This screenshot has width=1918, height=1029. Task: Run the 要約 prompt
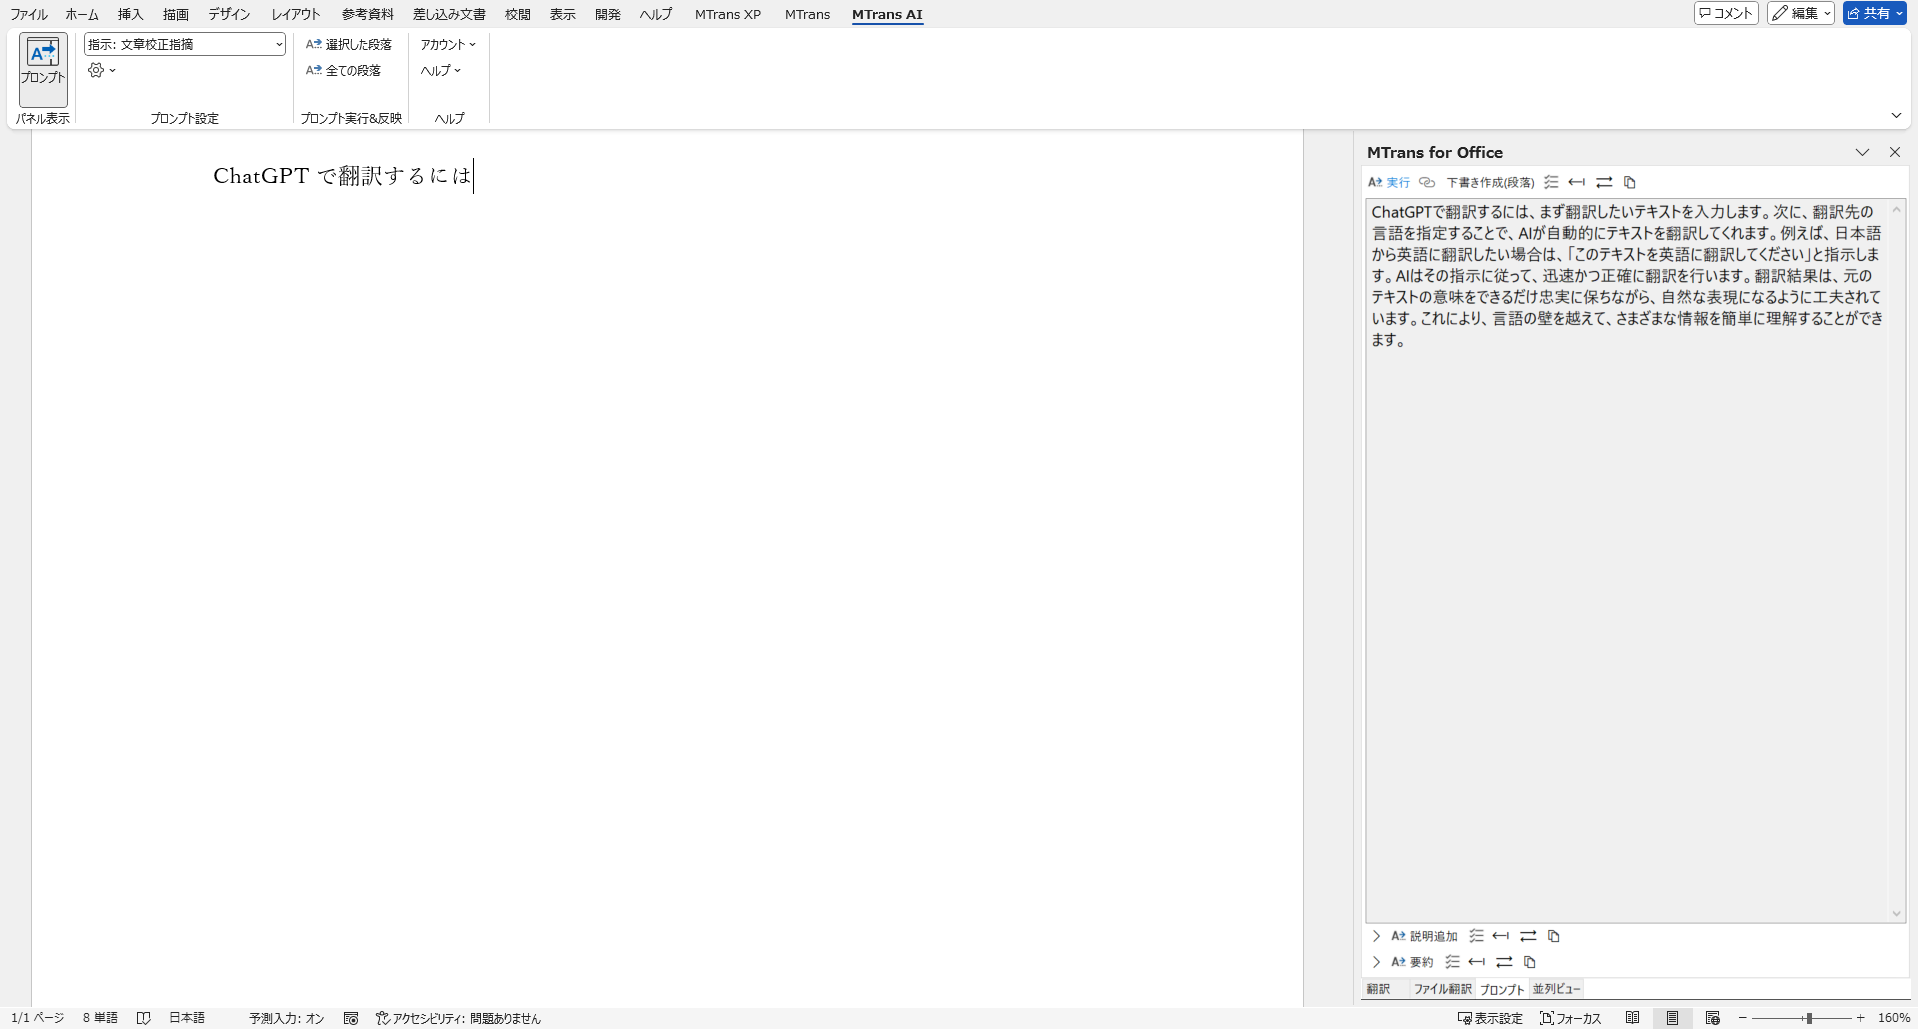point(1412,962)
